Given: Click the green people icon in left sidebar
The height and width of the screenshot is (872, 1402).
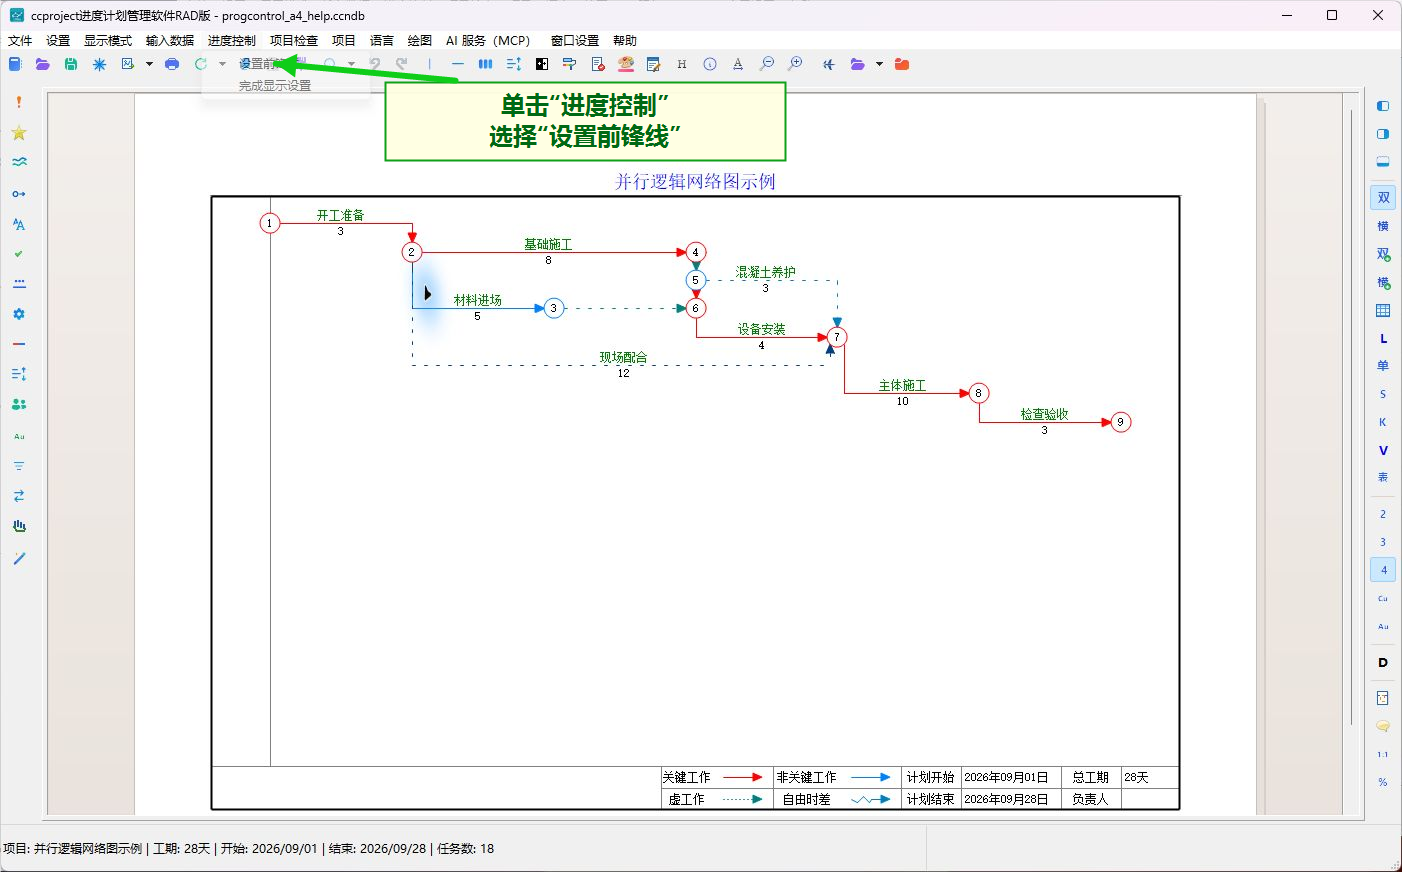Looking at the screenshot, I should pyautogui.click(x=19, y=404).
